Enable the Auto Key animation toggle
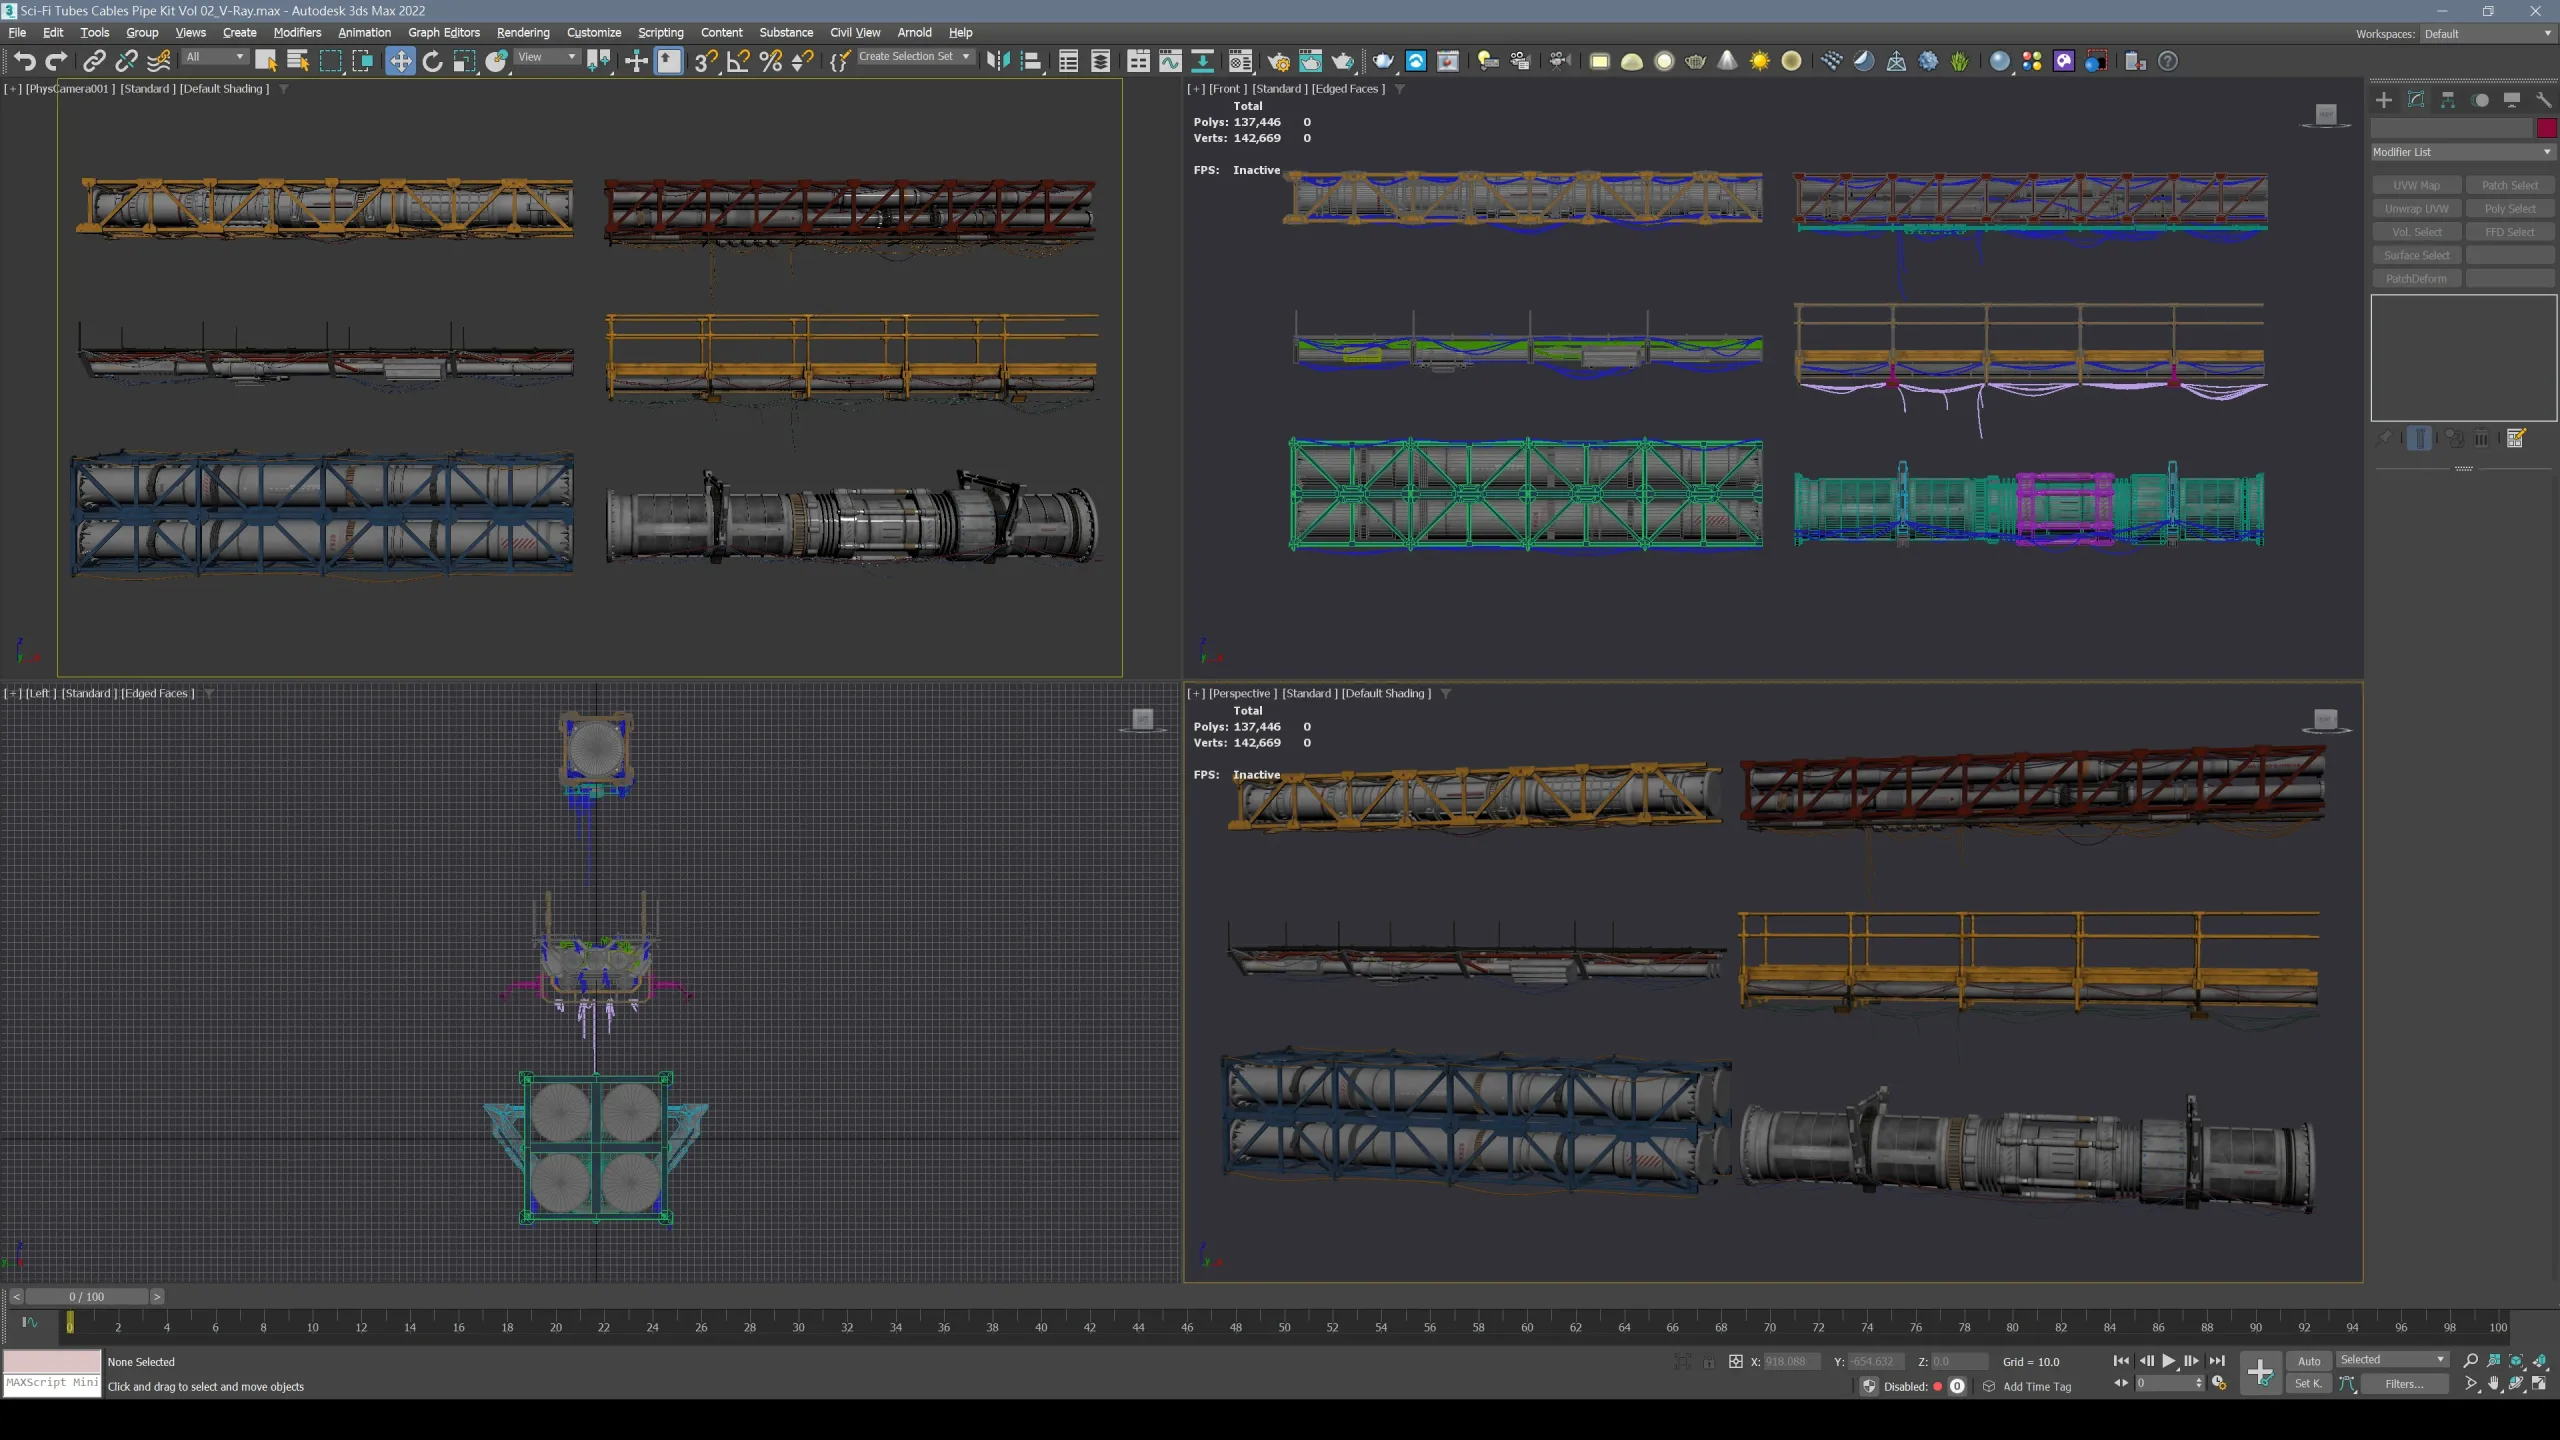The image size is (2560, 1440). coord(2308,1361)
